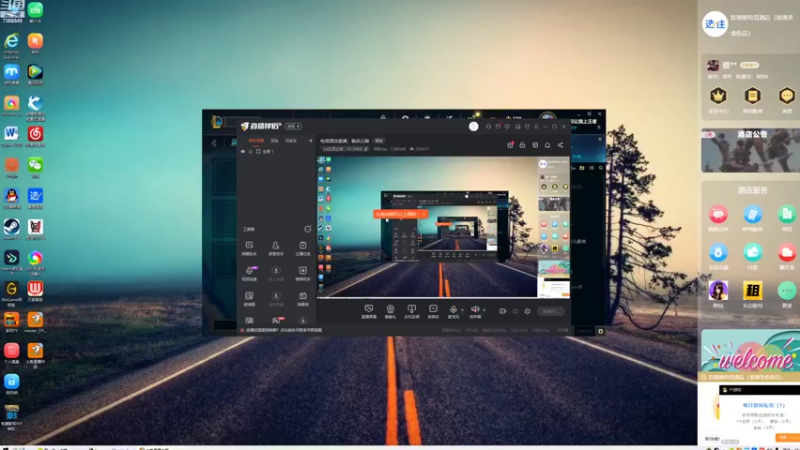The image size is (800, 450).
Task: Expand microphone options arrow in streaming toolbar
Action: click(x=462, y=310)
